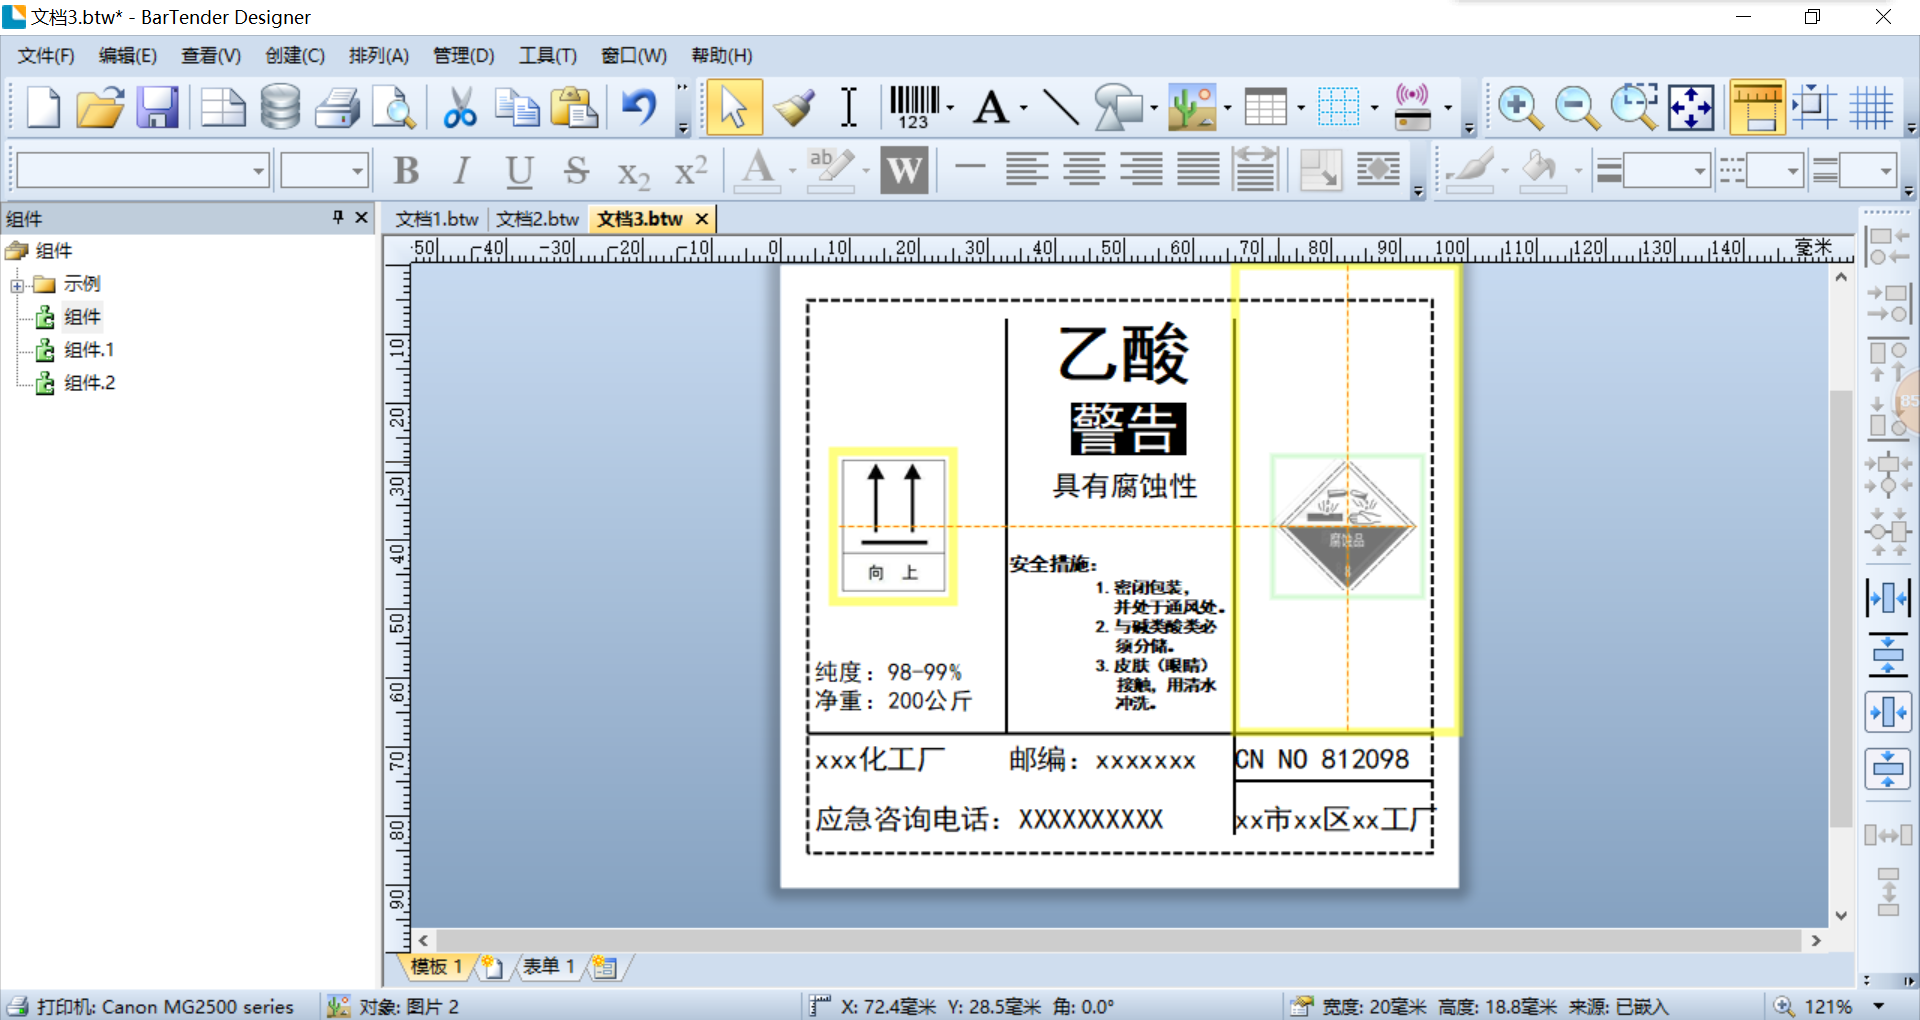
Task: Open font color dropdown arrow
Action: pos(792,171)
